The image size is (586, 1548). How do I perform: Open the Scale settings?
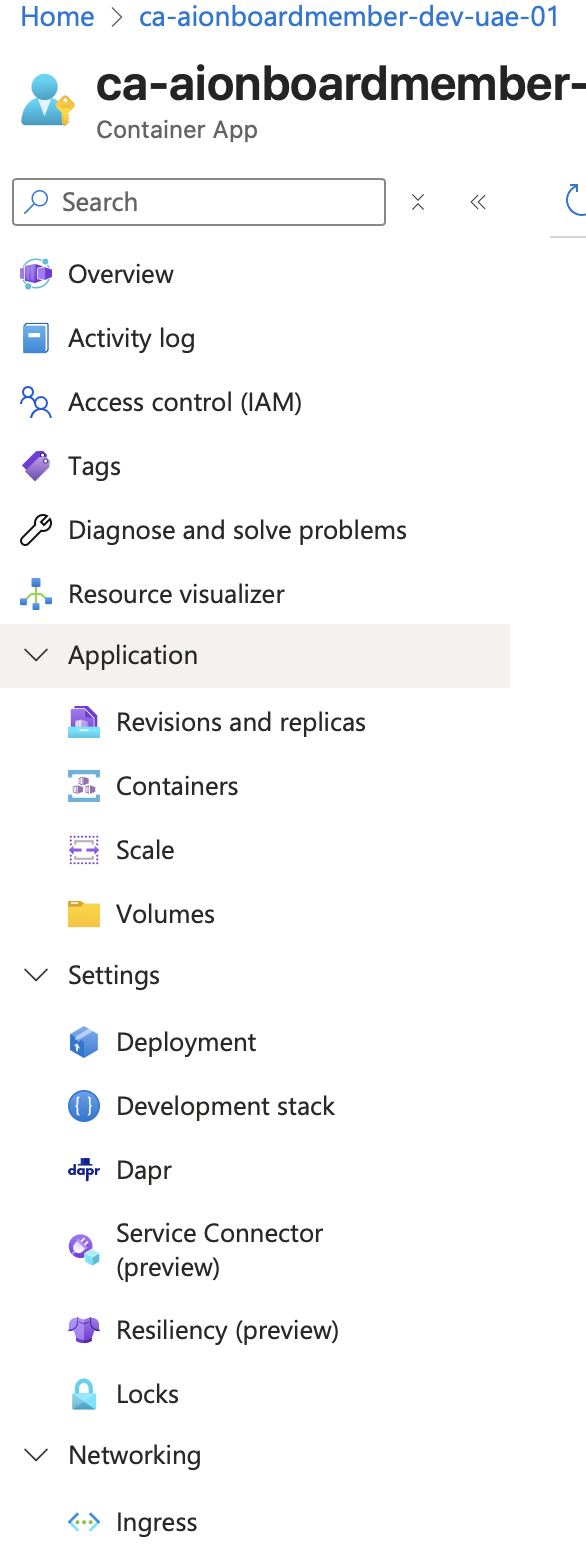click(146, 849)
